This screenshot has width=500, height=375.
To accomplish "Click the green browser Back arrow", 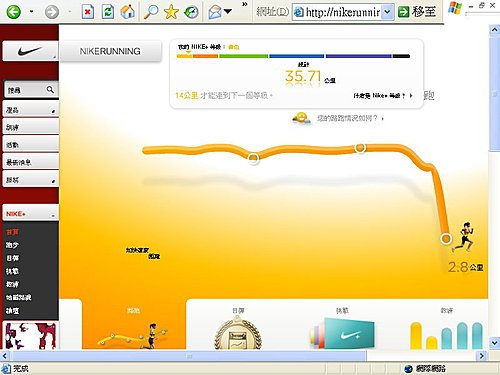I will [x=14, y=12].
